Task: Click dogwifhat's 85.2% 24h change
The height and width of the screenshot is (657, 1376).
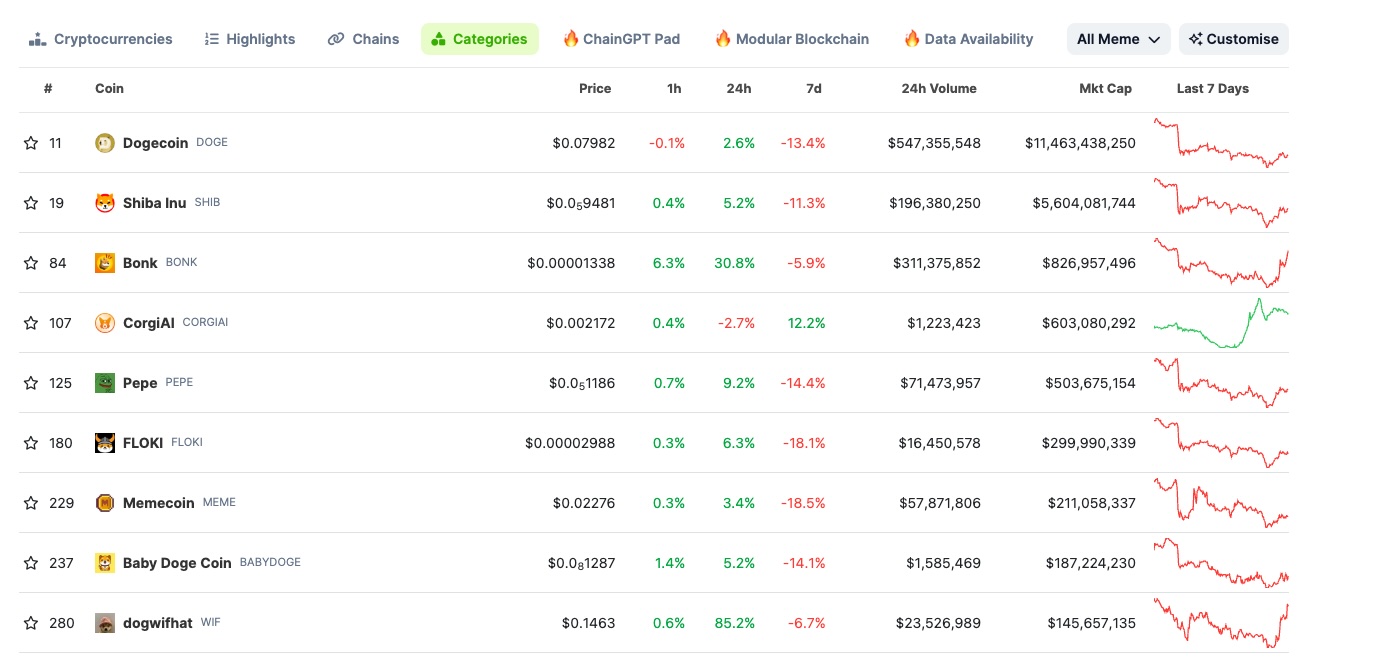Action: 735,623
